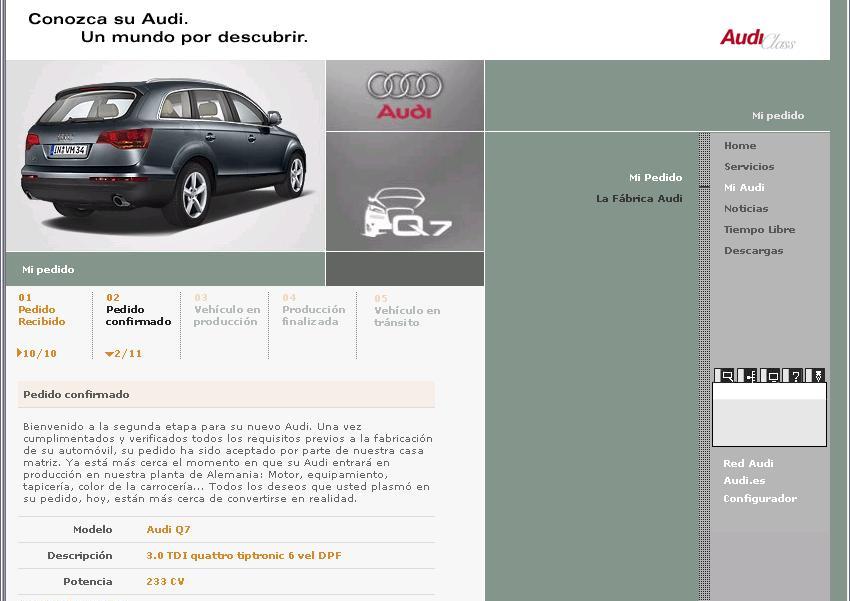
Task: Click the Conozca su Audi headline
Action: point(168,28)
